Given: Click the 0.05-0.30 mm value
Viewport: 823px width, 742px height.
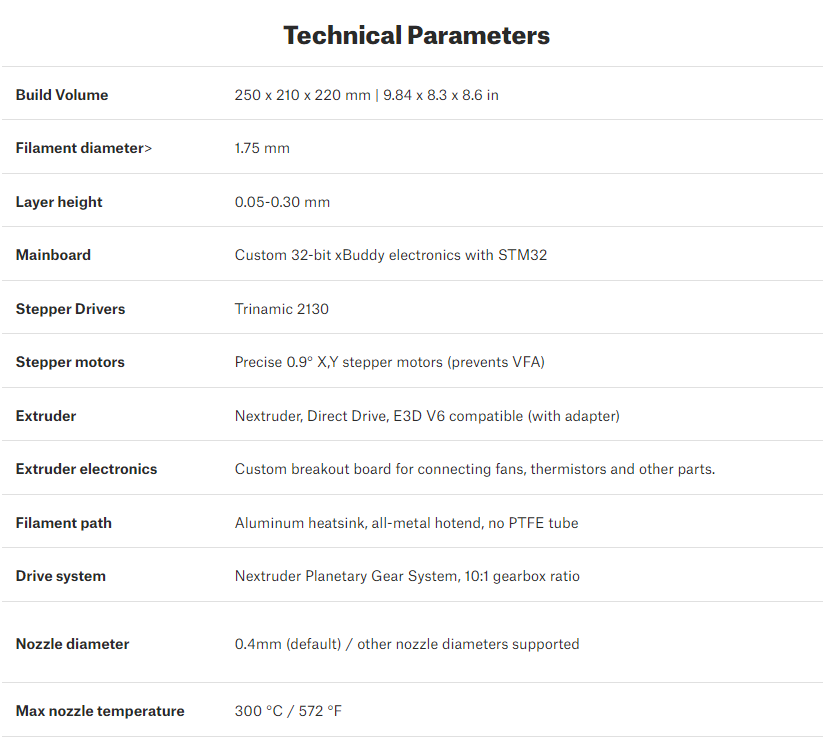Looking at the screenshot, I should click(x=282, y=202).
